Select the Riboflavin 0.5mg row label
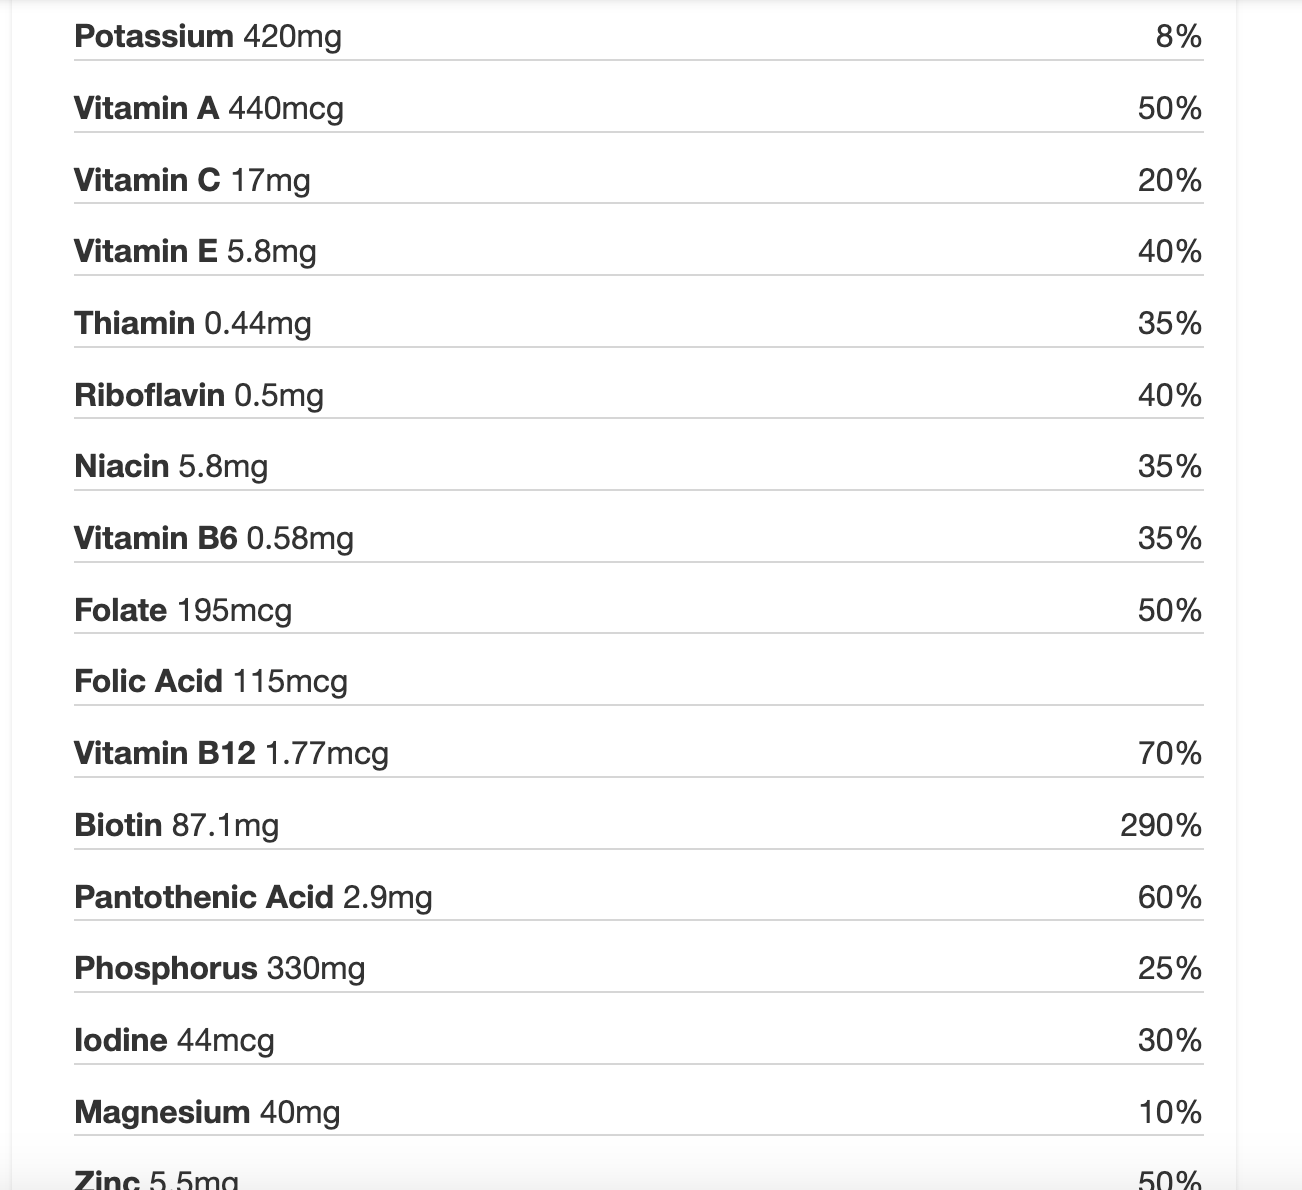1302x1190 pixels. click(x=199, y=395)
